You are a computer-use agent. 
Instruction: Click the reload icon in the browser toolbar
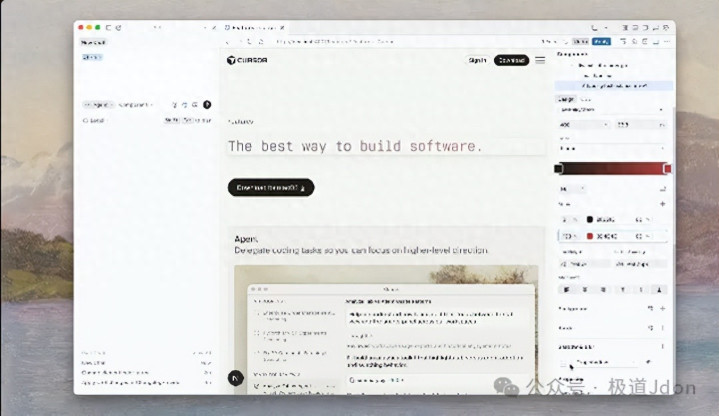250,42
